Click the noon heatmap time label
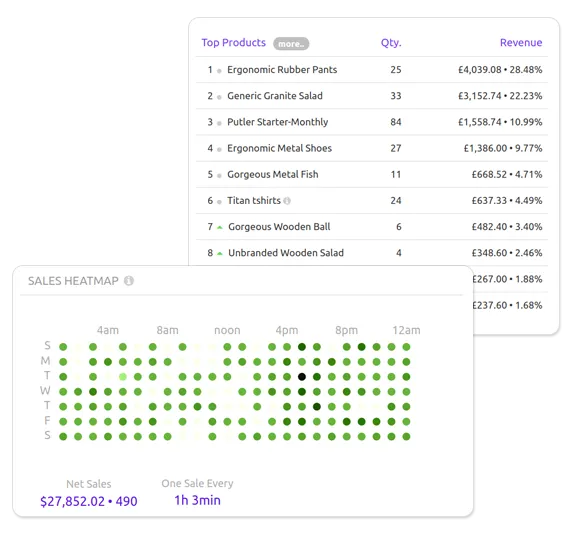The image size is (576, 534). (x=227, y=330)
